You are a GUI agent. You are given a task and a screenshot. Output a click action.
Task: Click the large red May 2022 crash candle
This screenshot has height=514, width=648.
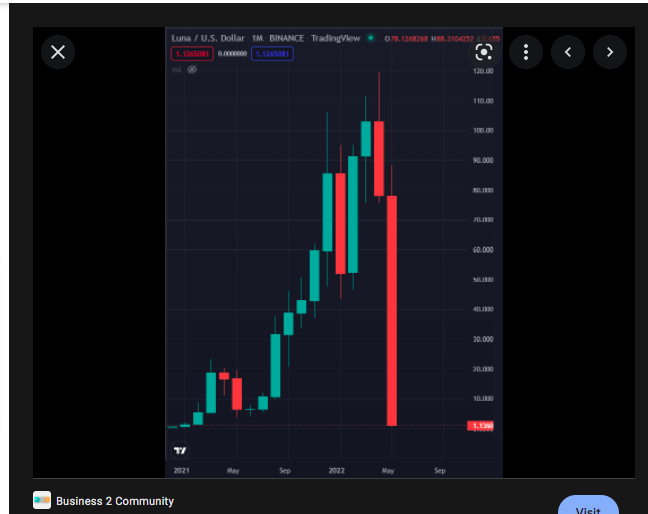tap(391, 311)
